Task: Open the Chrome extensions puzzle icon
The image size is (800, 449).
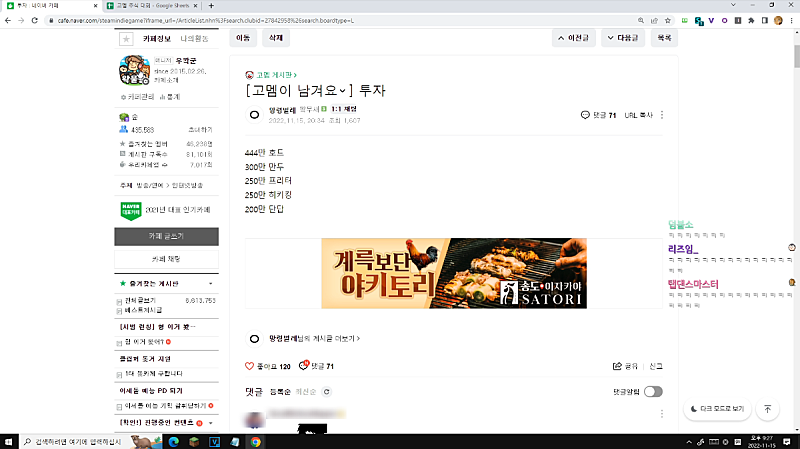Action: [751, 20]
